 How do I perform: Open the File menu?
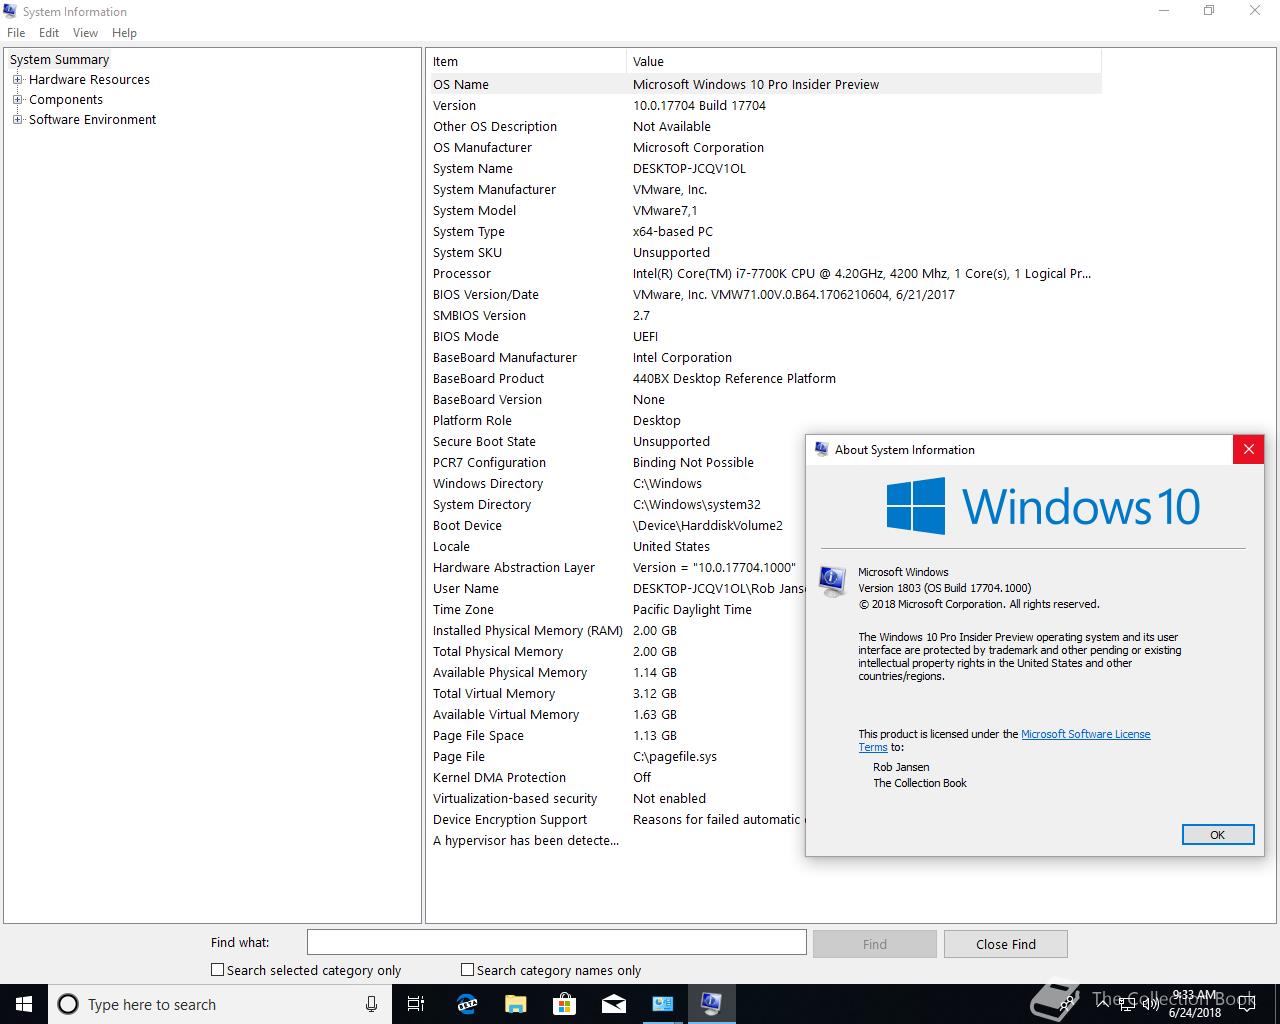[16, 33]
